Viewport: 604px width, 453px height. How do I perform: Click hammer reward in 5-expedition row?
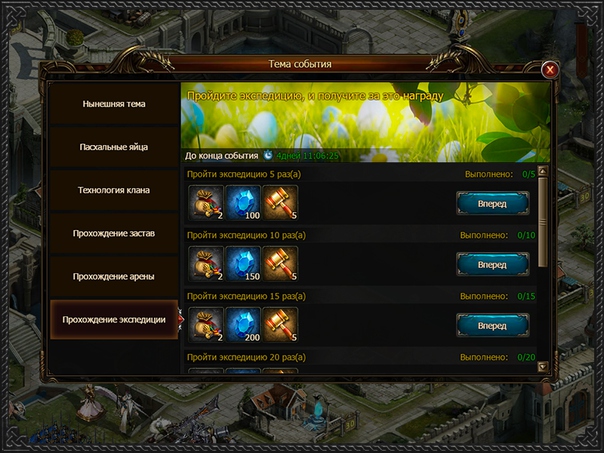(x=280, y=203)
